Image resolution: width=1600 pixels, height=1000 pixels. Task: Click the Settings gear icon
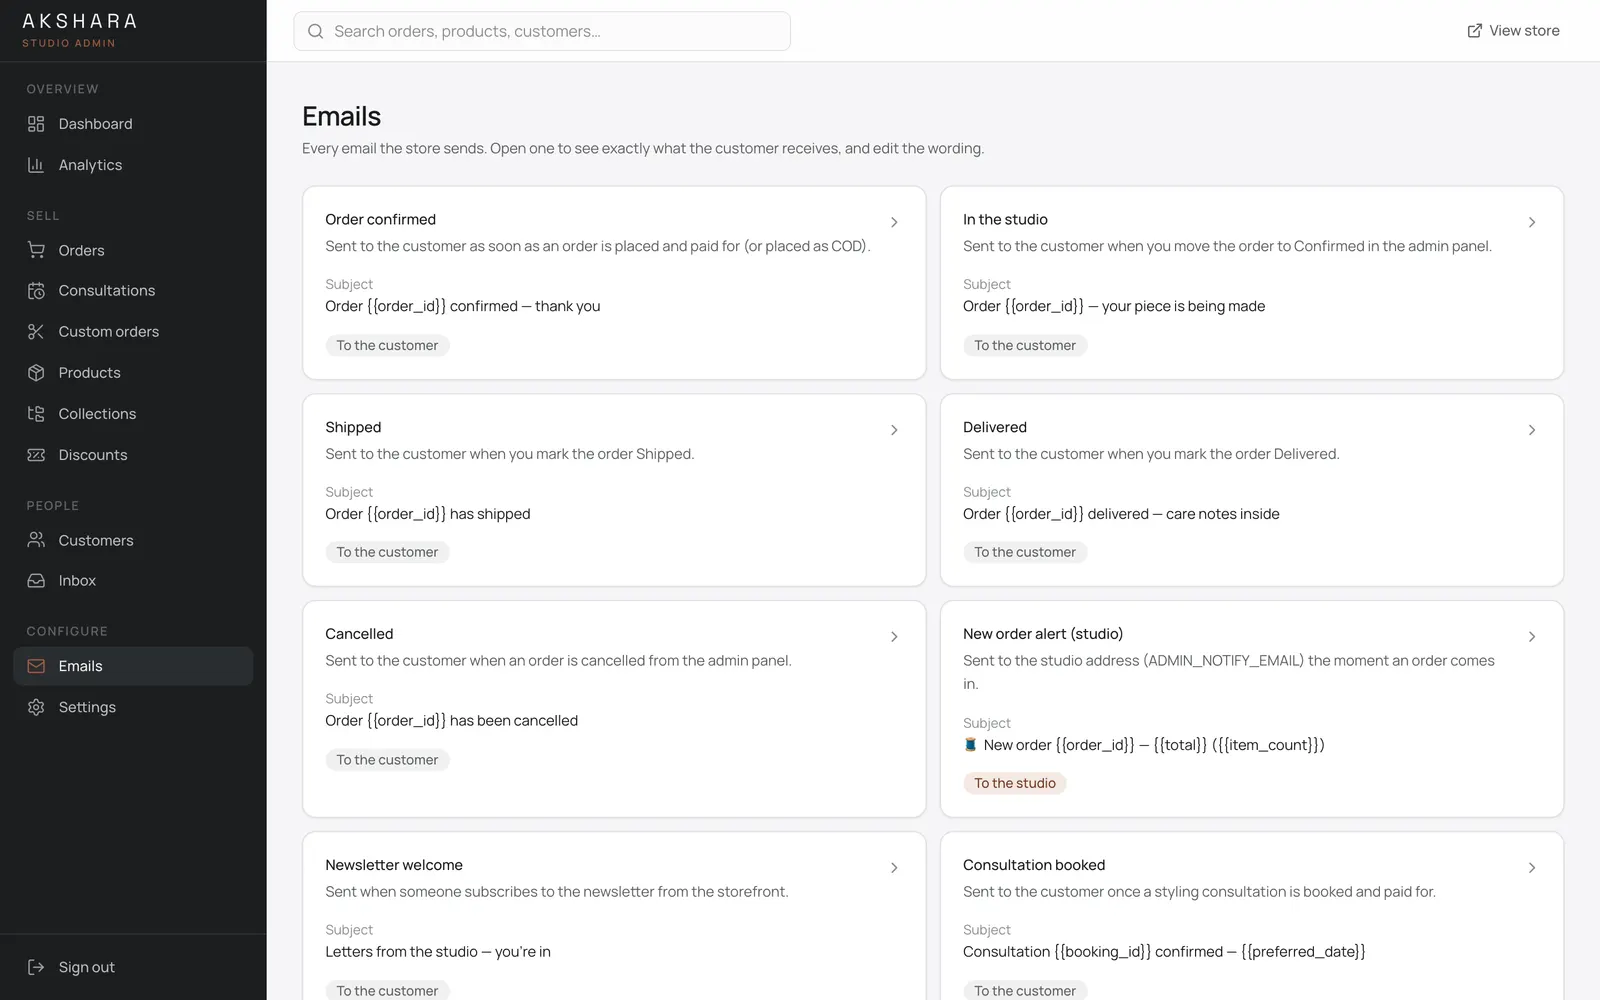36,707
